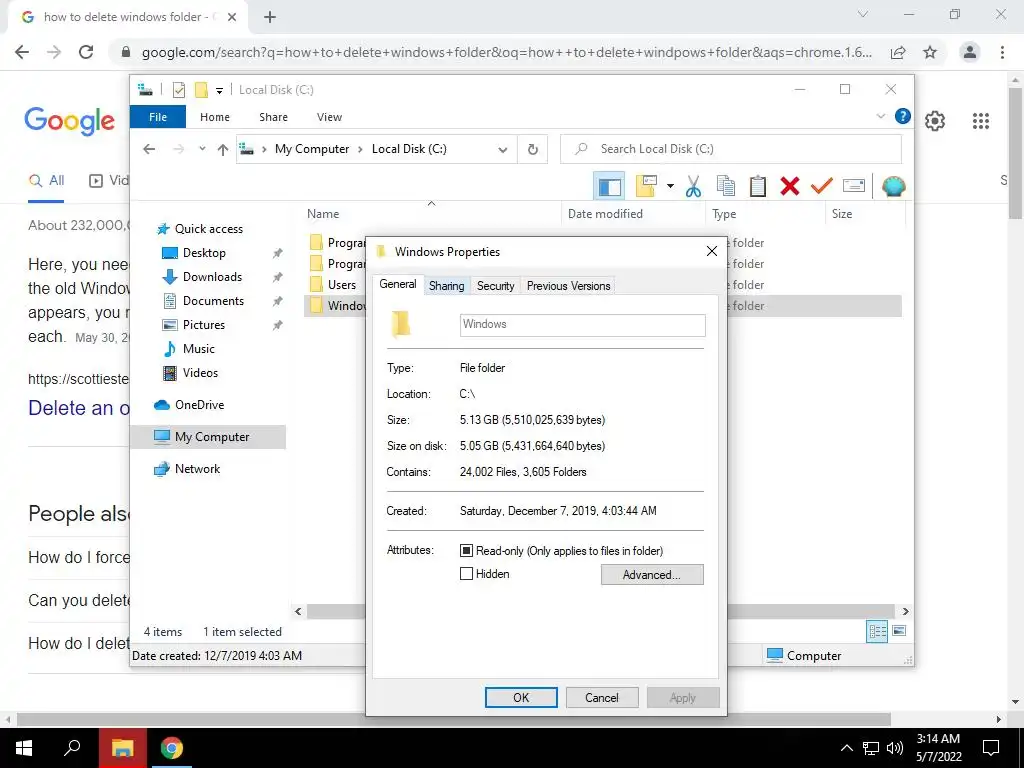1024x768 pixels.
Task: Click Cancel in Windows Properties
Action: point(601,697)
